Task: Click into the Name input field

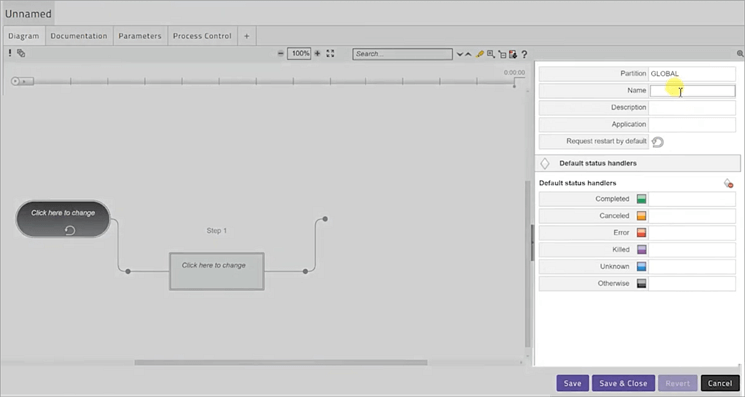Action: click(x=692, y=91)
